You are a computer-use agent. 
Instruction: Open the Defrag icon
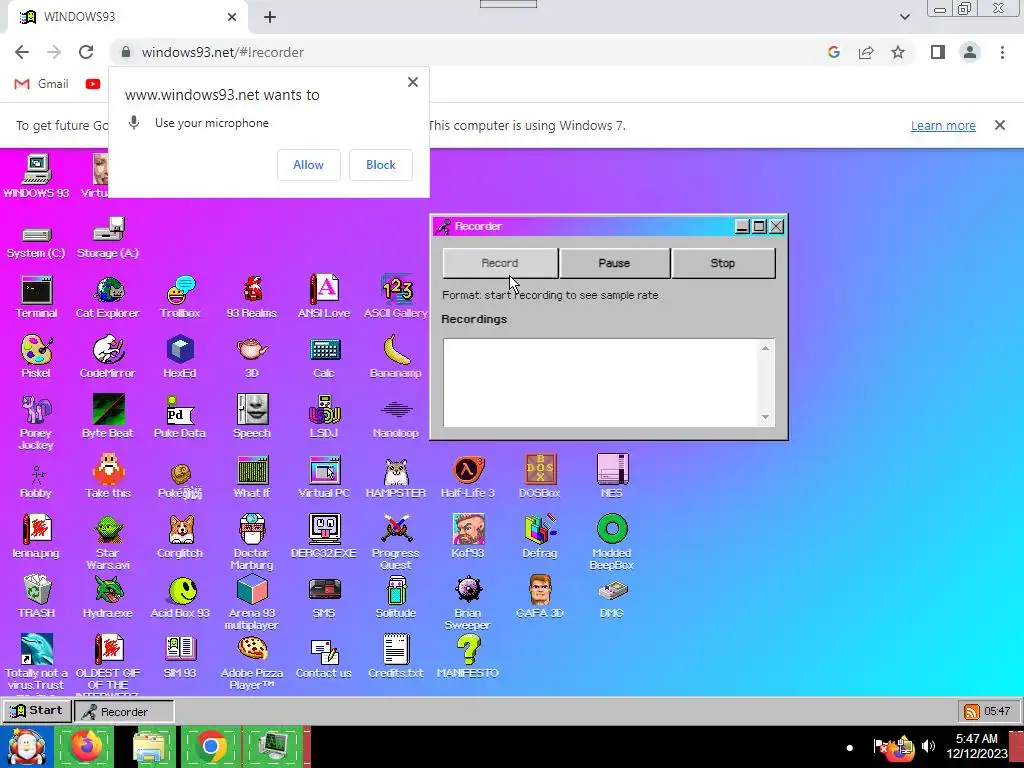click(539, 536)
